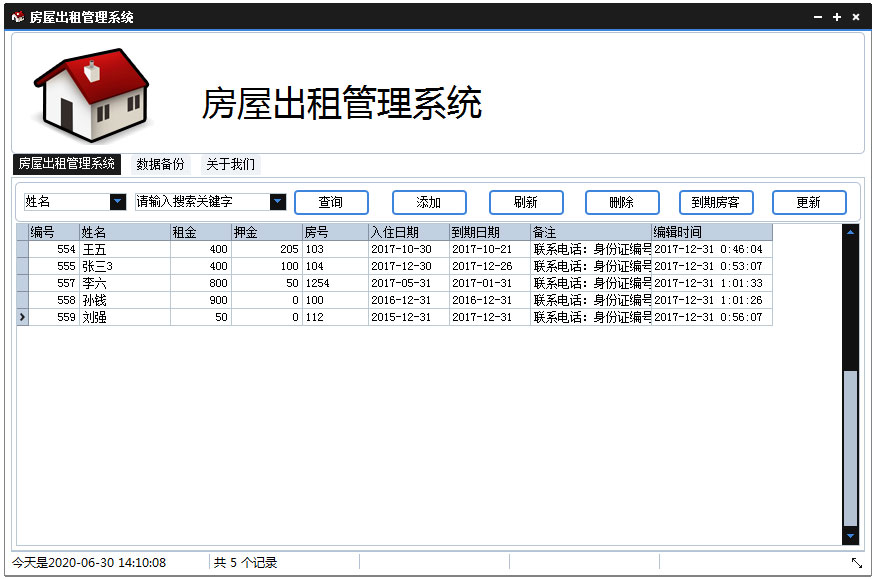Click the 备注 column header

pyautogui.click(x=591, y=232)
